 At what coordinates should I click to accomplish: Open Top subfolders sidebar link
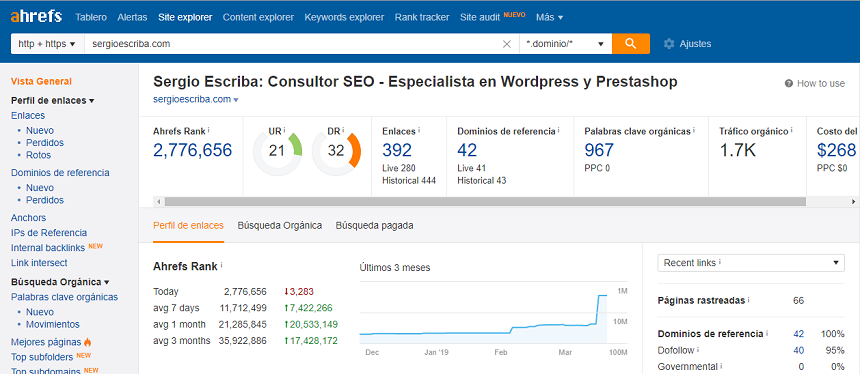coord(43,357)
